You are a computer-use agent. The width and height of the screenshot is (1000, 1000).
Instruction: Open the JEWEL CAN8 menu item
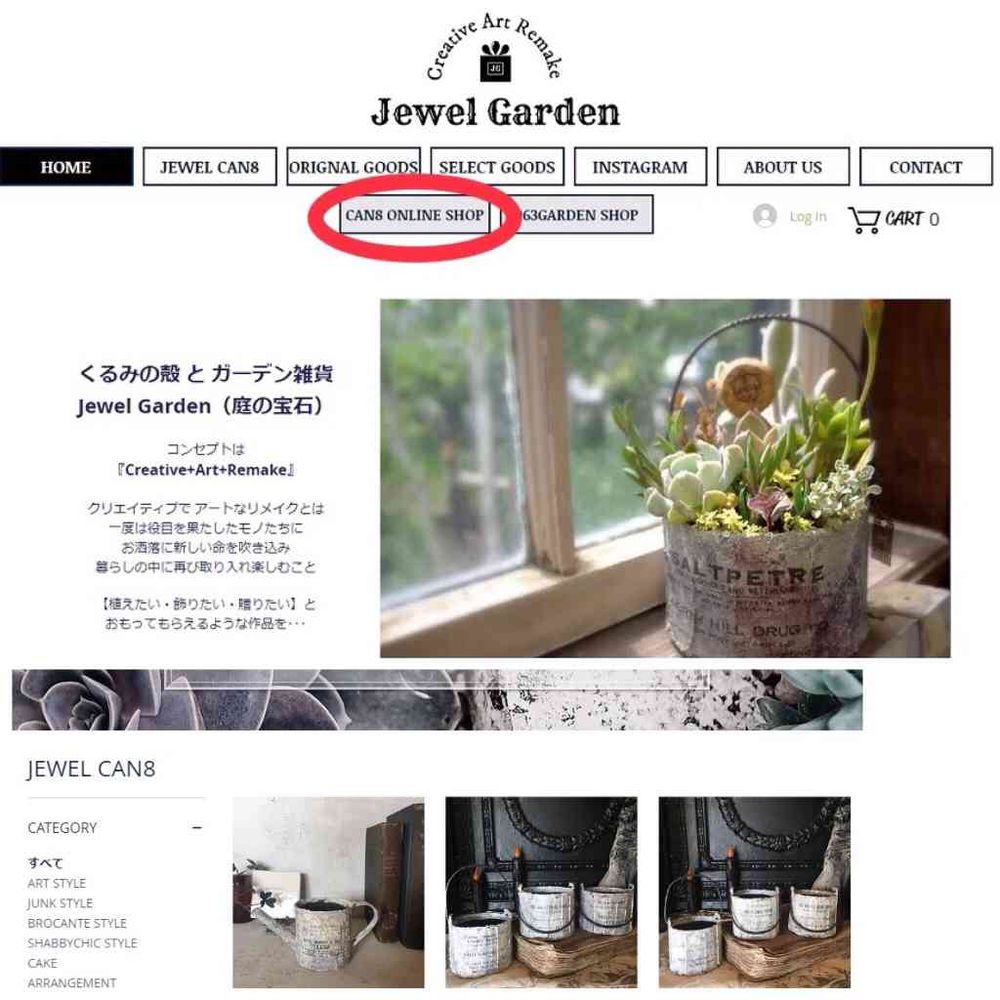pyautogui.click(x=210, y=167)
